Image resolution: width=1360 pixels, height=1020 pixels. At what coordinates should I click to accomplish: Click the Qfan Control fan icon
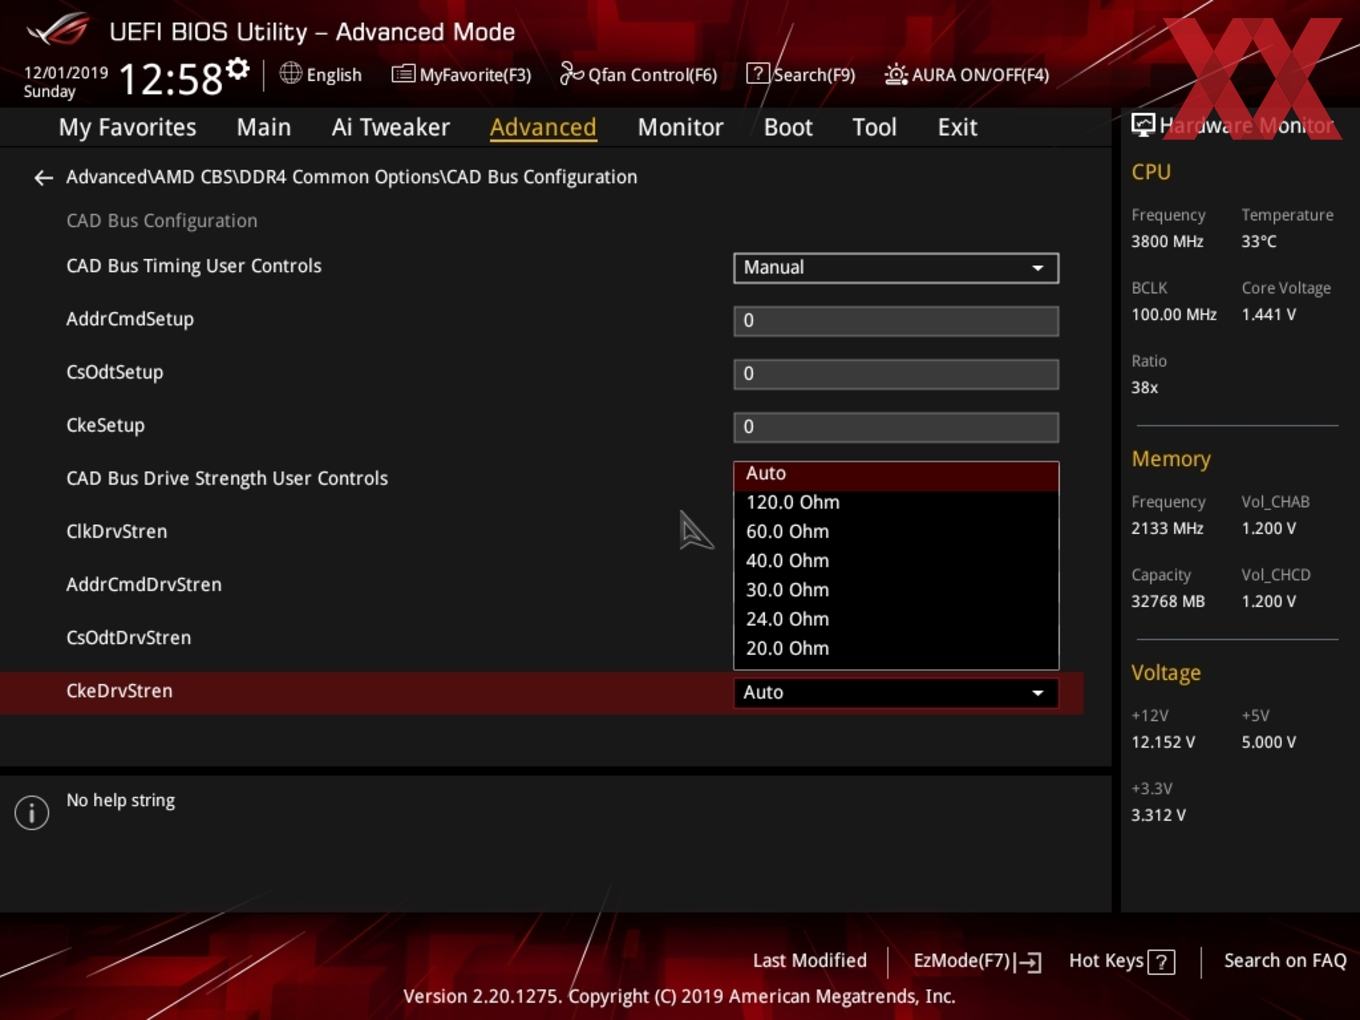[x=571, y=73]
